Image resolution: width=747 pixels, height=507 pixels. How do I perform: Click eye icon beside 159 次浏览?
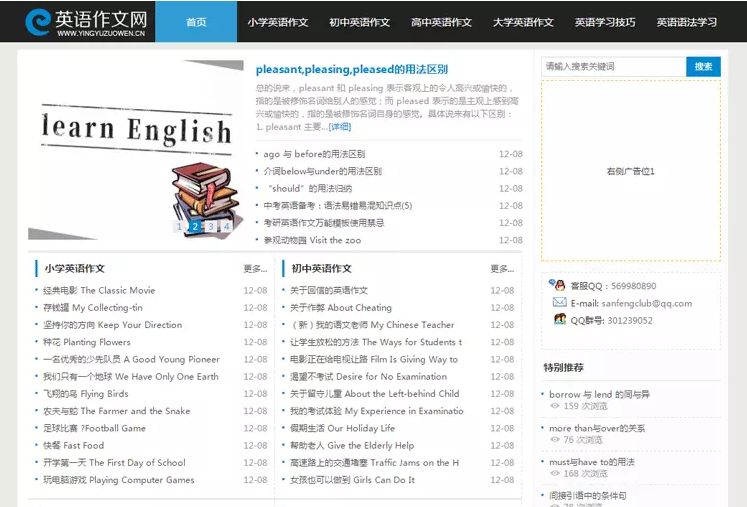tap(555, 406)
